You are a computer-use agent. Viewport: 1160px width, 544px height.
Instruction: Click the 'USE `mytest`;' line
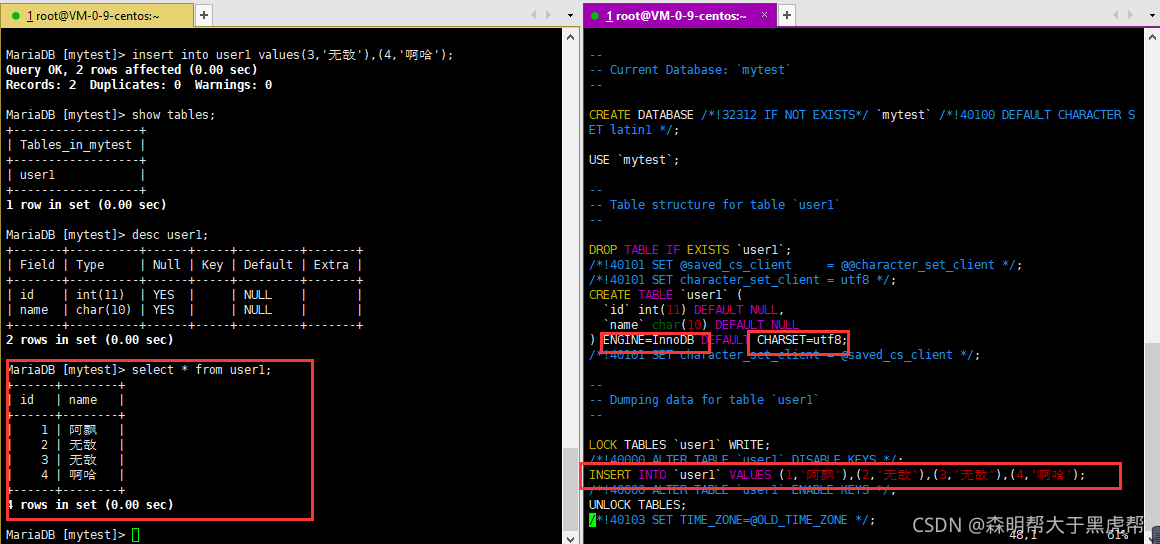(634, 160)
